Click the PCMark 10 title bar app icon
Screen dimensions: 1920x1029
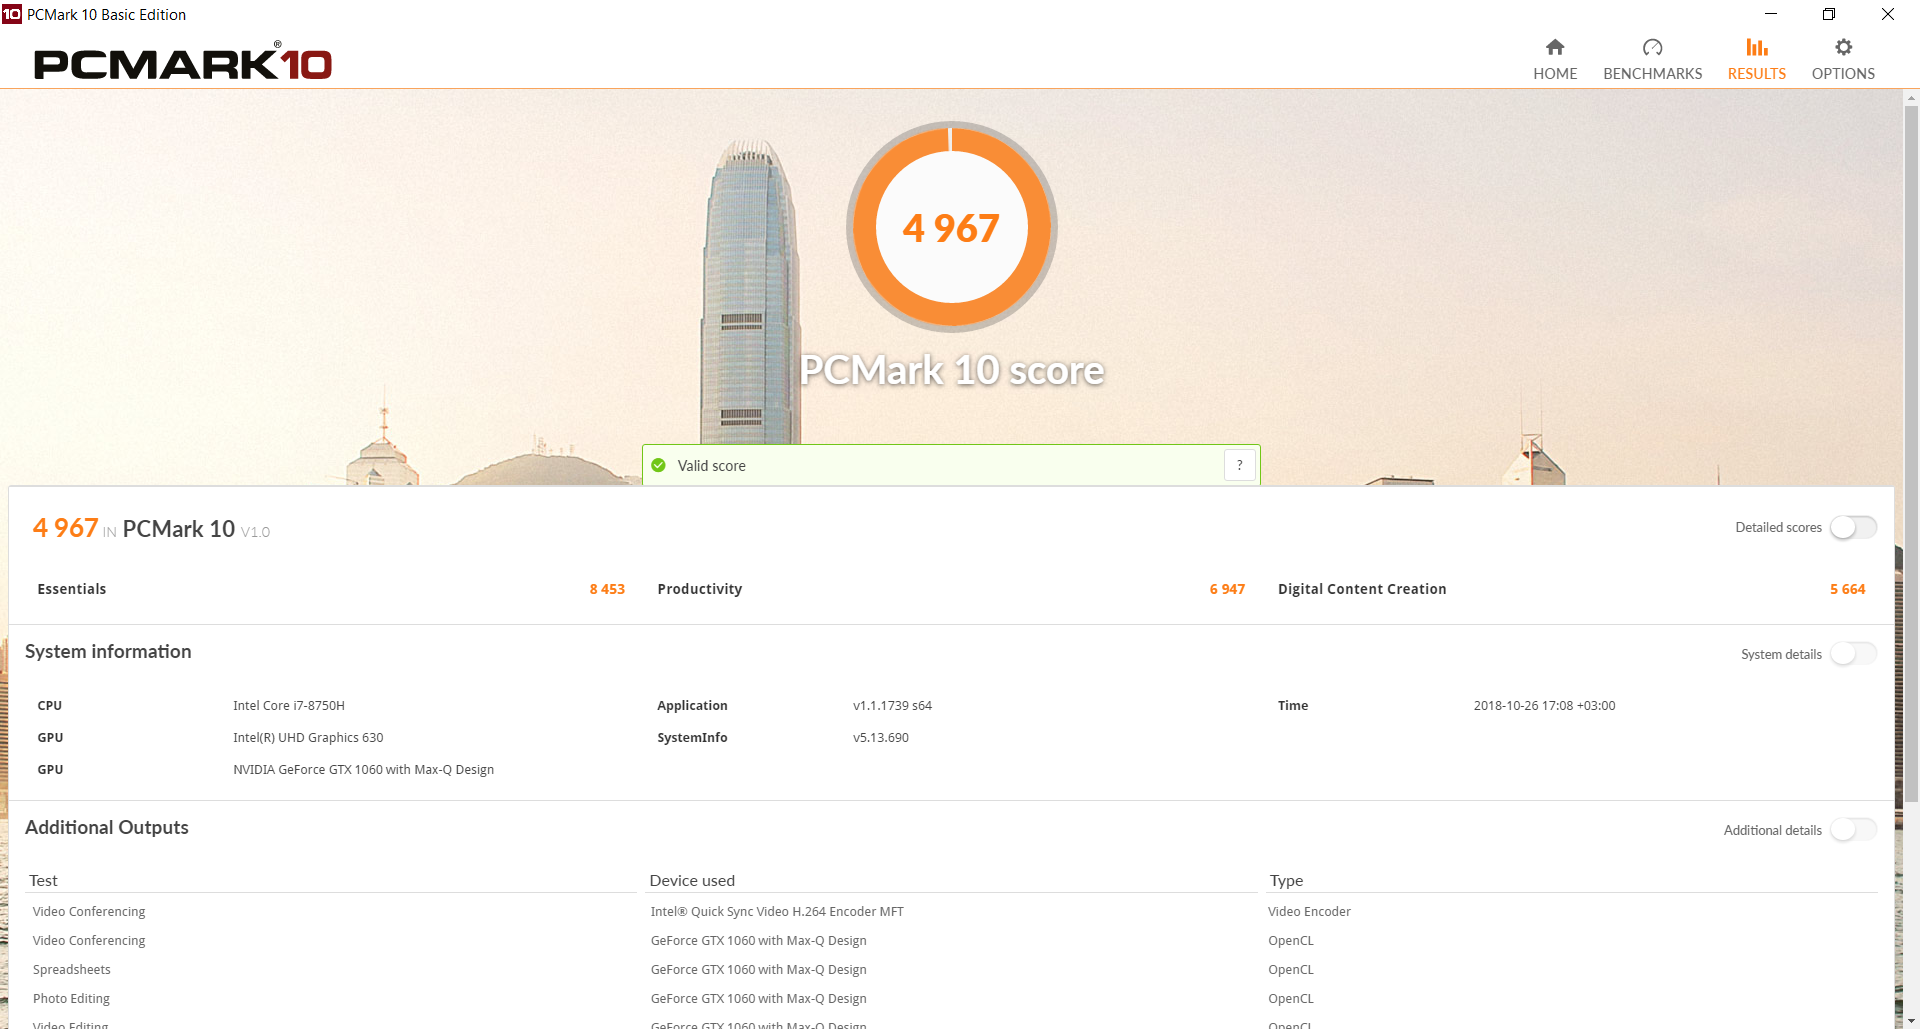tap(12, 14)
